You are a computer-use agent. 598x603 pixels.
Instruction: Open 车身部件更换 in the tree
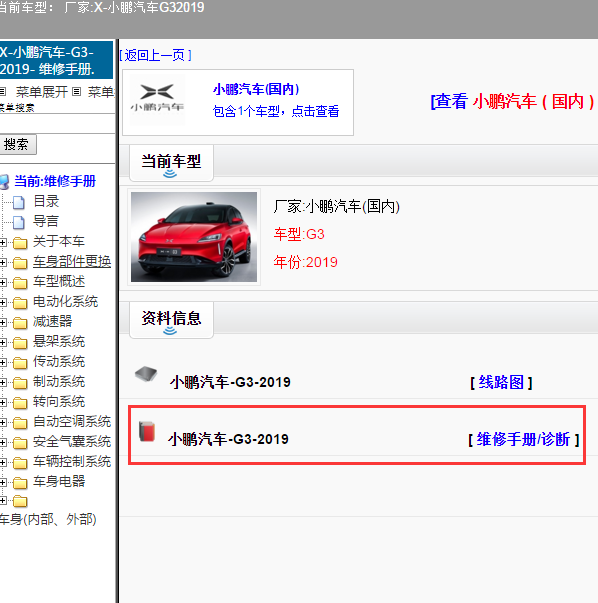pyautogui.click(x=72, y=262)
